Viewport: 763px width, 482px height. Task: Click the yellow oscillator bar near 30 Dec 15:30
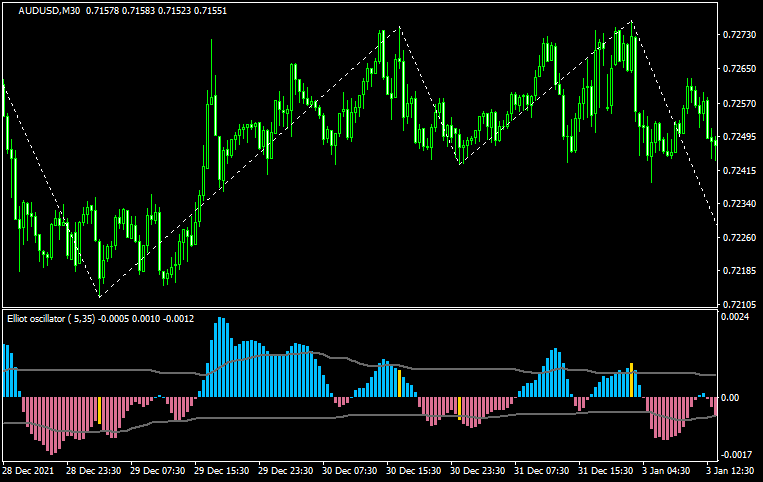pyautogui.click(x=400, y=384)
